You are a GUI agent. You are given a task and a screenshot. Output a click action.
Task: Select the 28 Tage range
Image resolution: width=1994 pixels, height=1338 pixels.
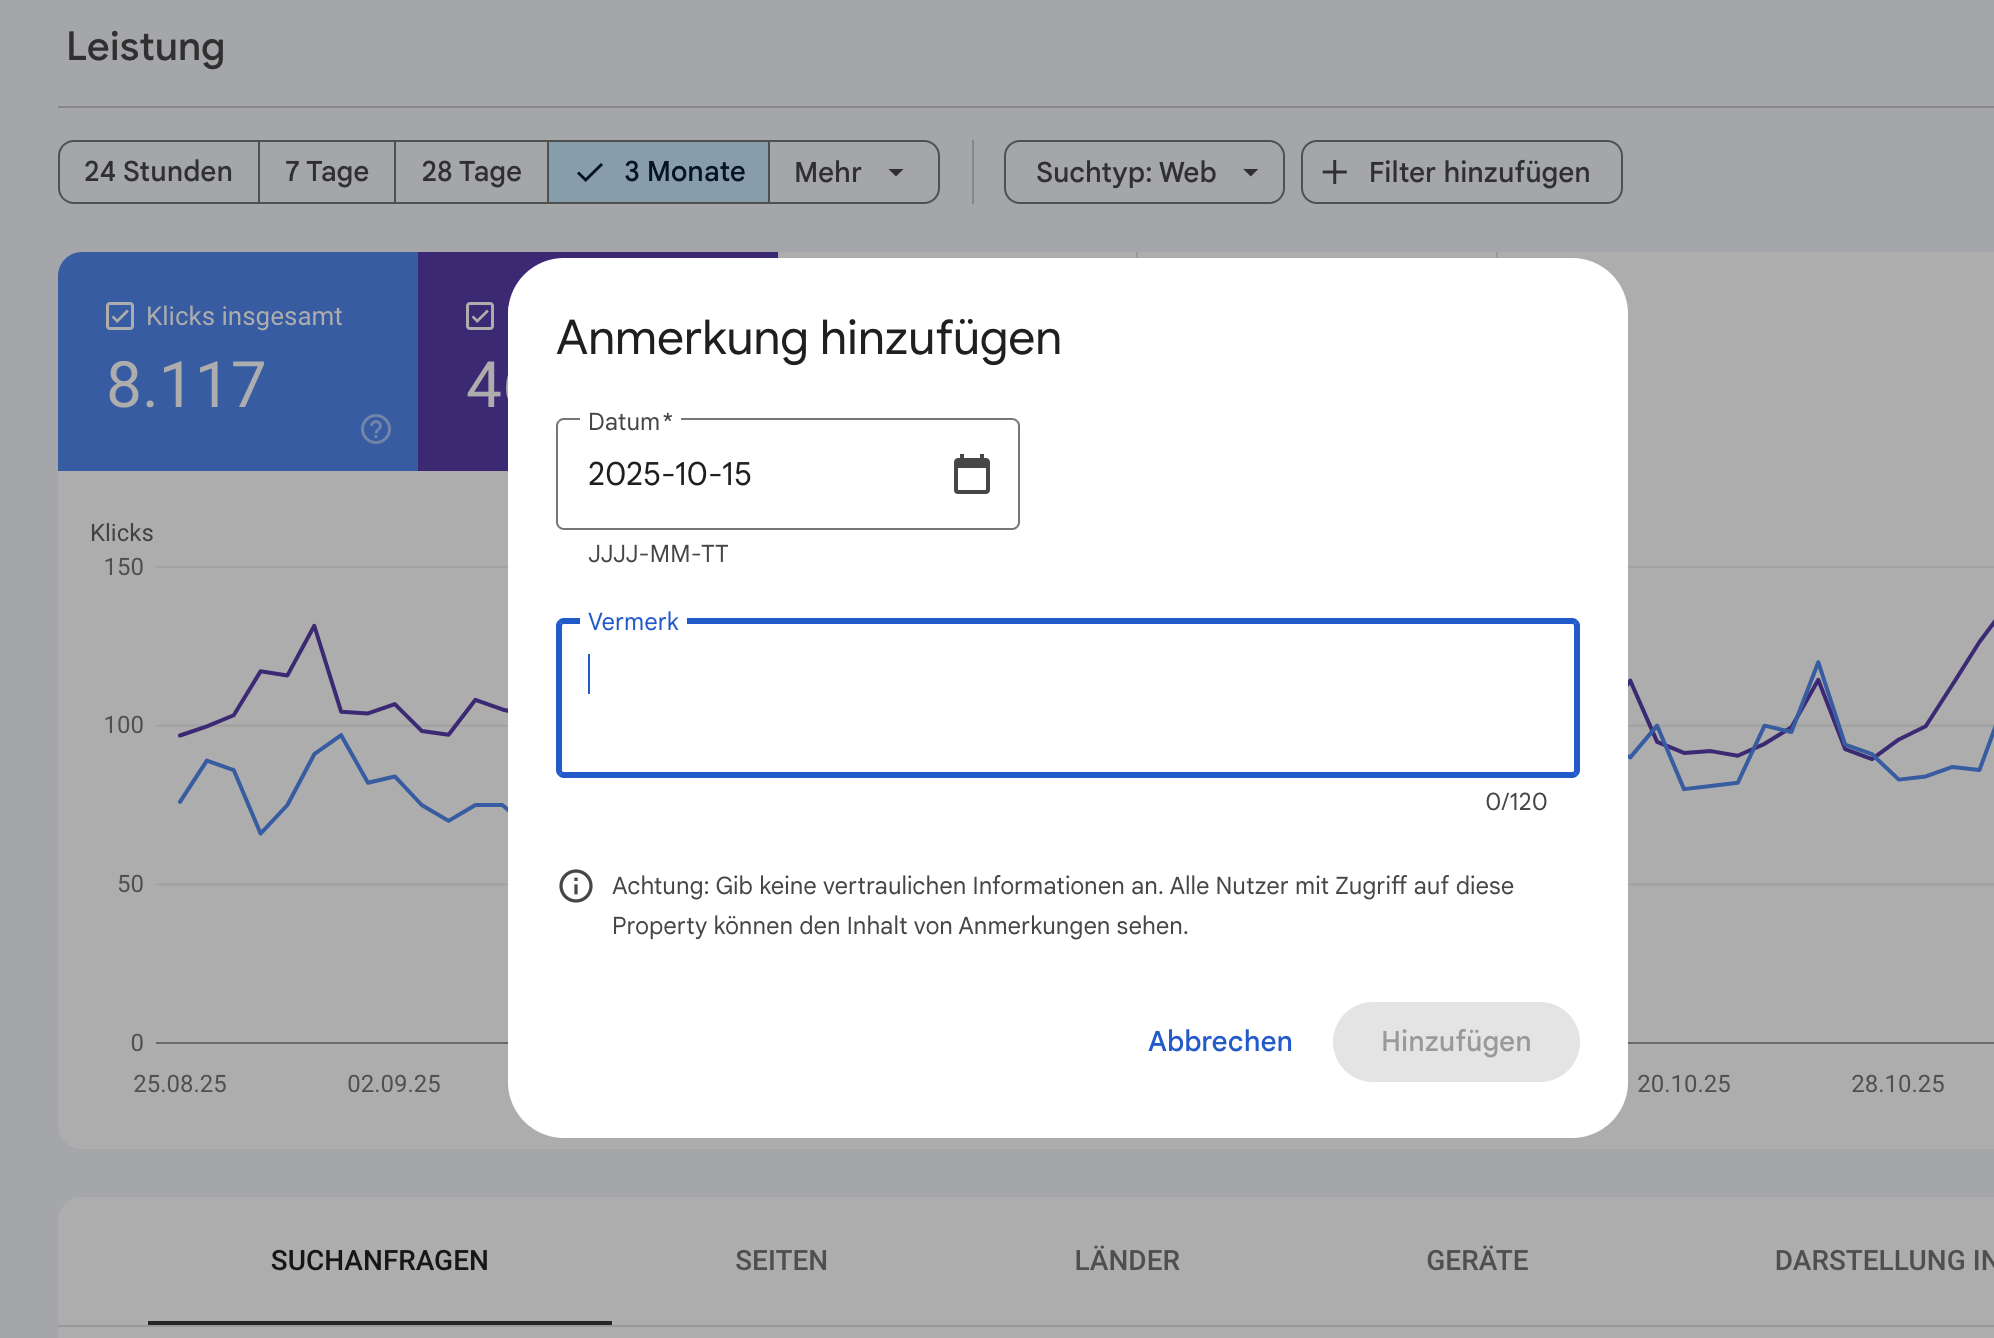coord(471,172)
